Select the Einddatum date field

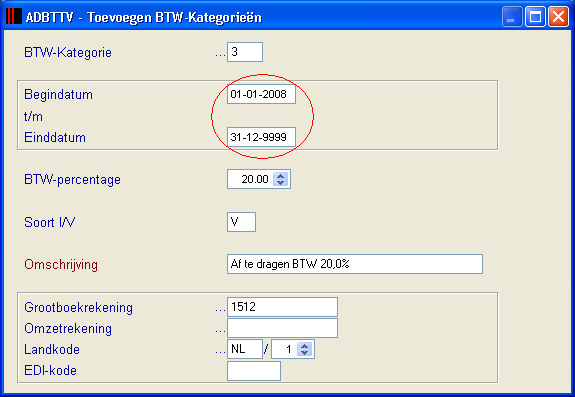[x=261, y=137]
